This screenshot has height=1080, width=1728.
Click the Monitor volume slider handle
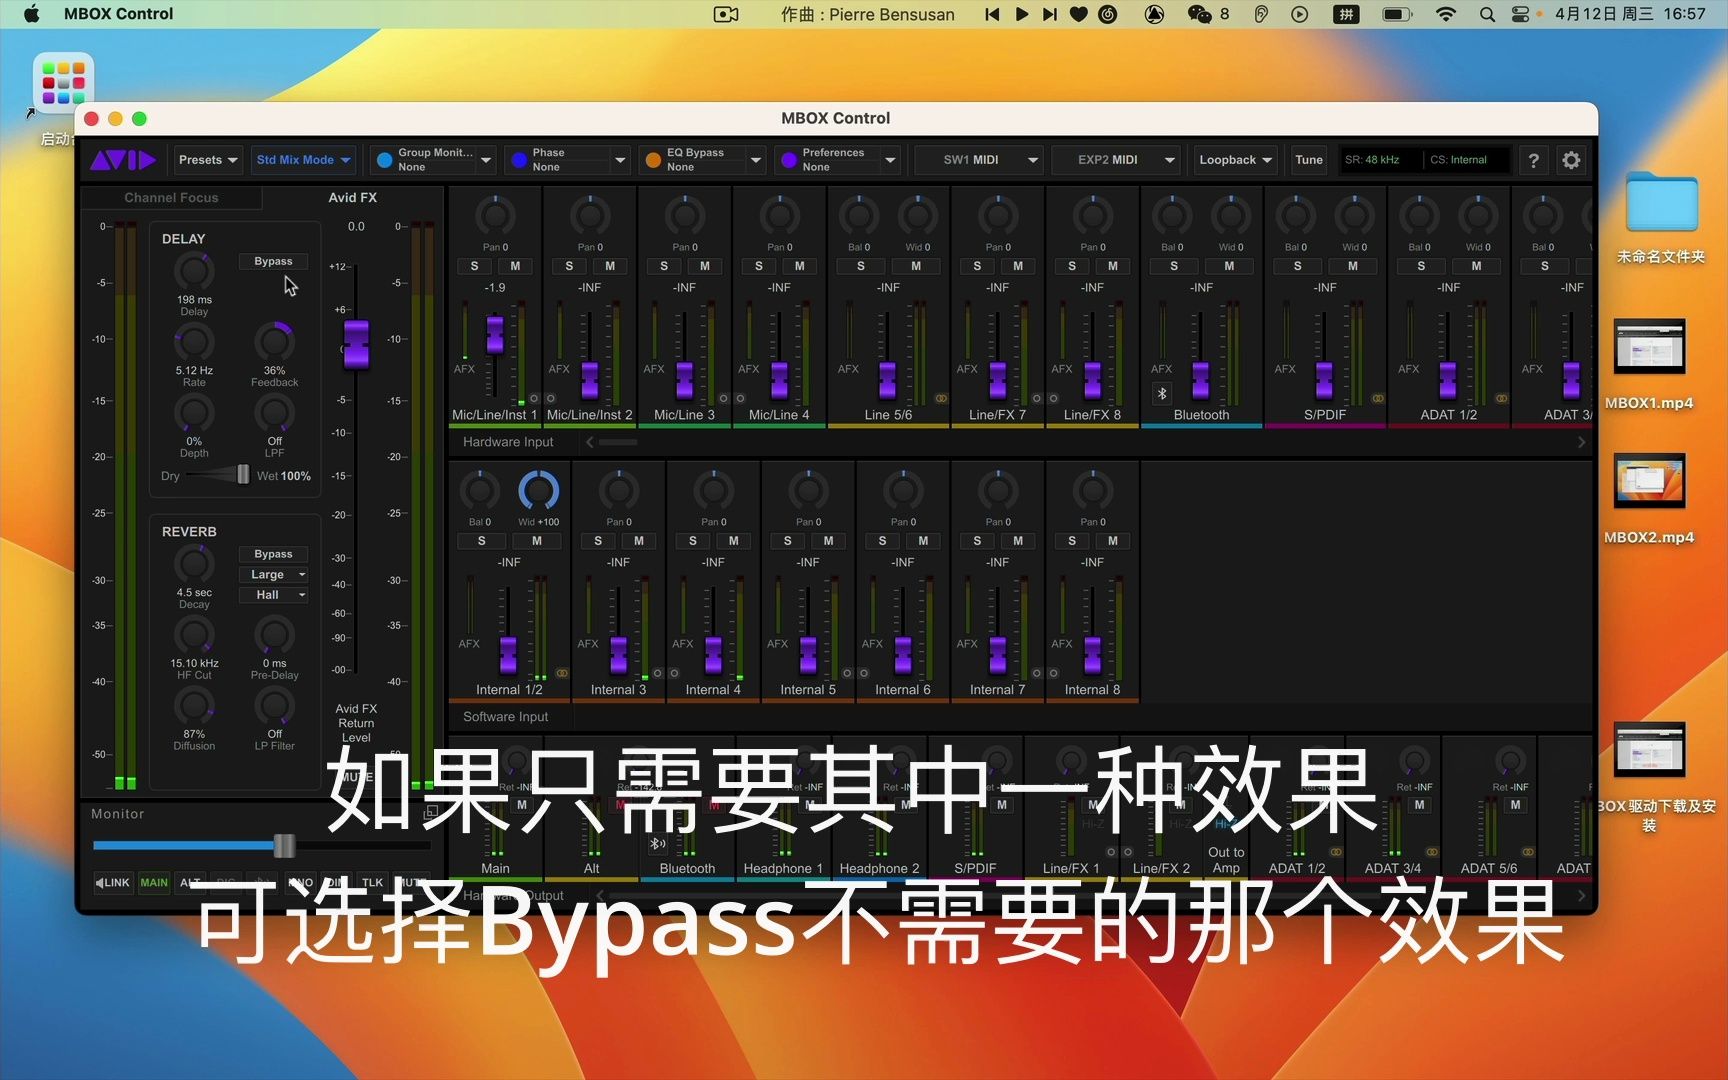(284, 846)
